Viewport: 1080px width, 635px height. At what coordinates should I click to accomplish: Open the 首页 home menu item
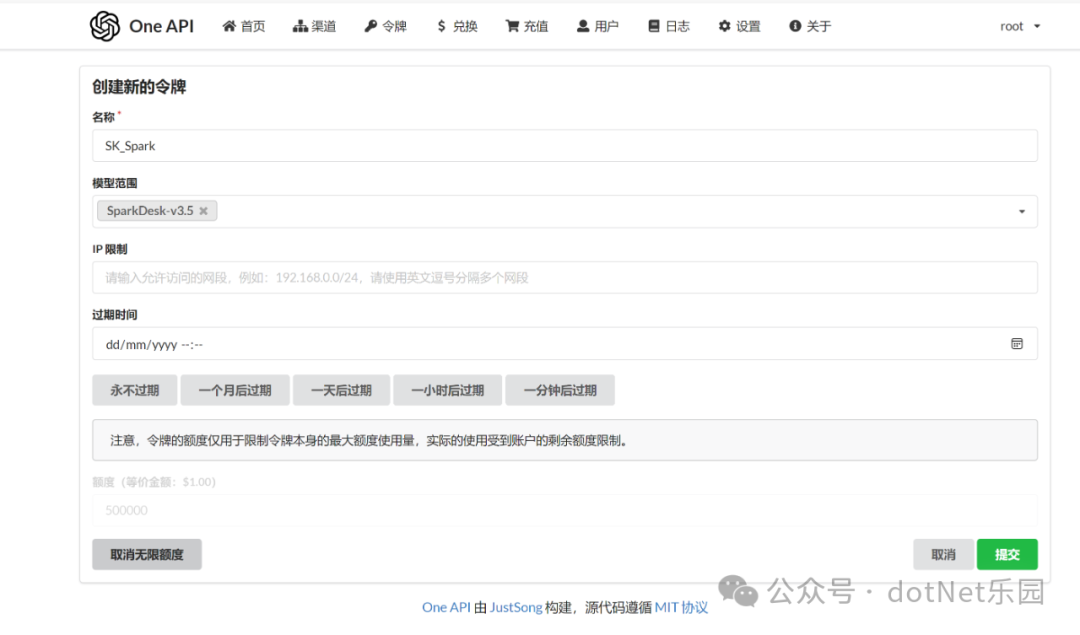244,26
